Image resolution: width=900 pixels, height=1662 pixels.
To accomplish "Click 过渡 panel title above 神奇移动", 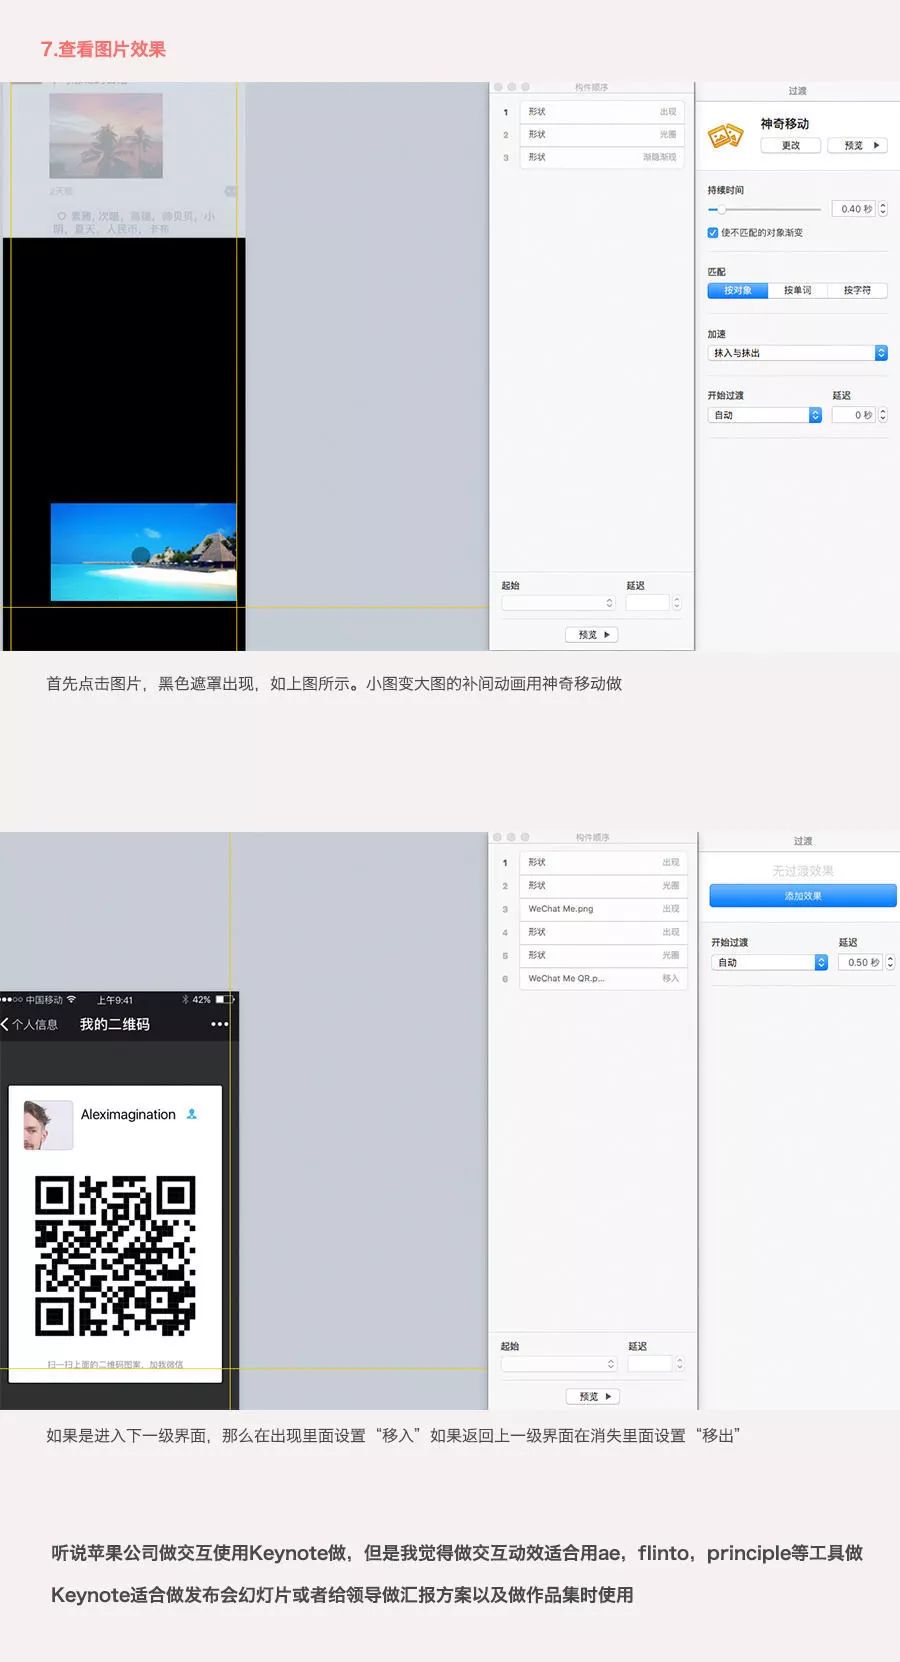I will [797, 91].
